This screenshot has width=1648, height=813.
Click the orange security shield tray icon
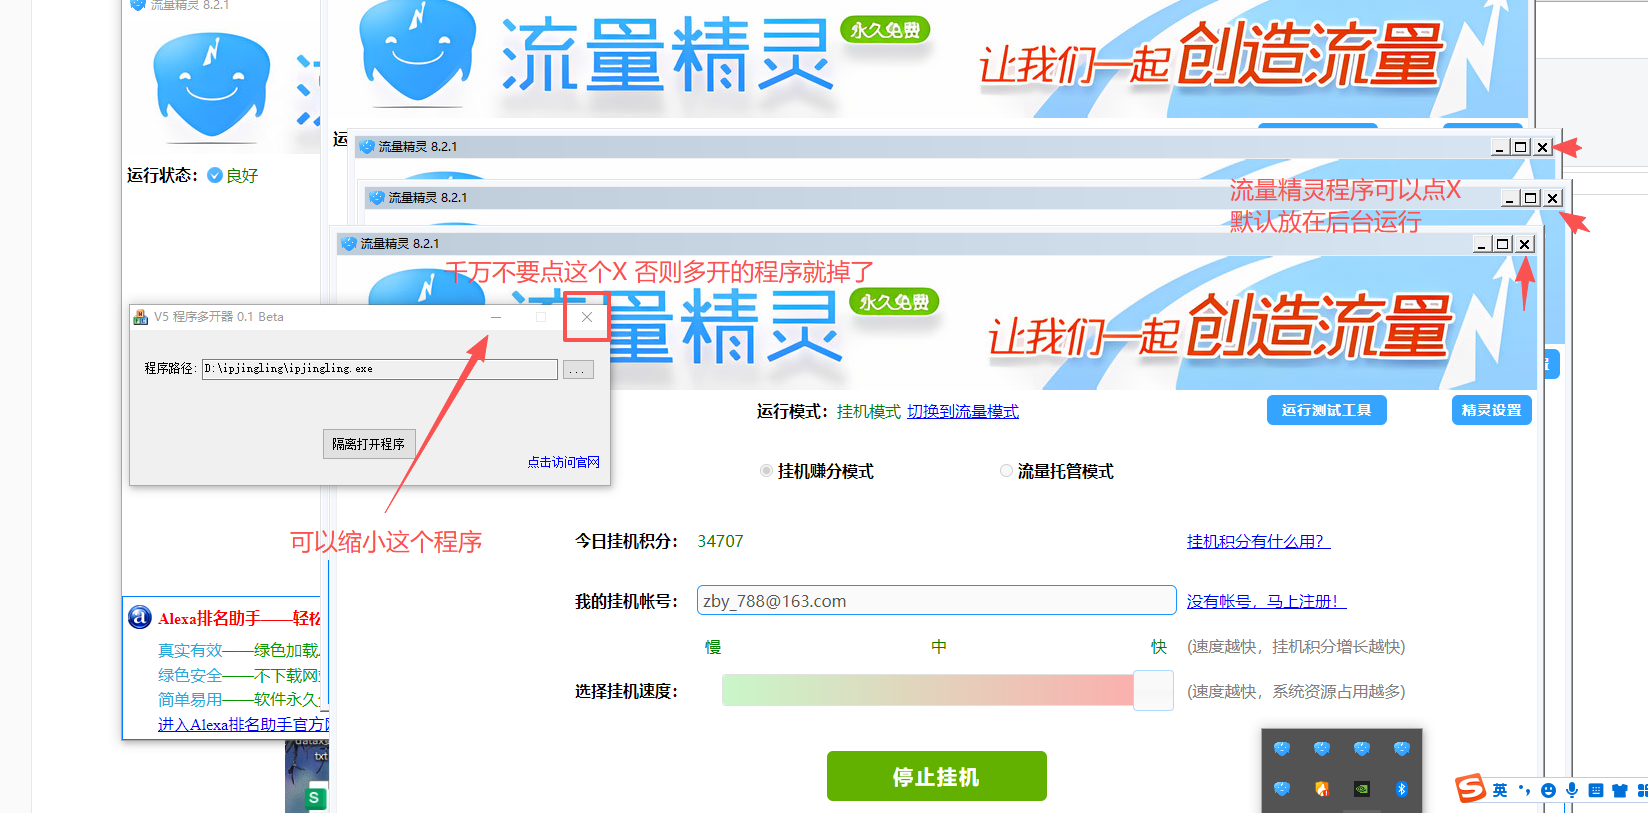1322,789
